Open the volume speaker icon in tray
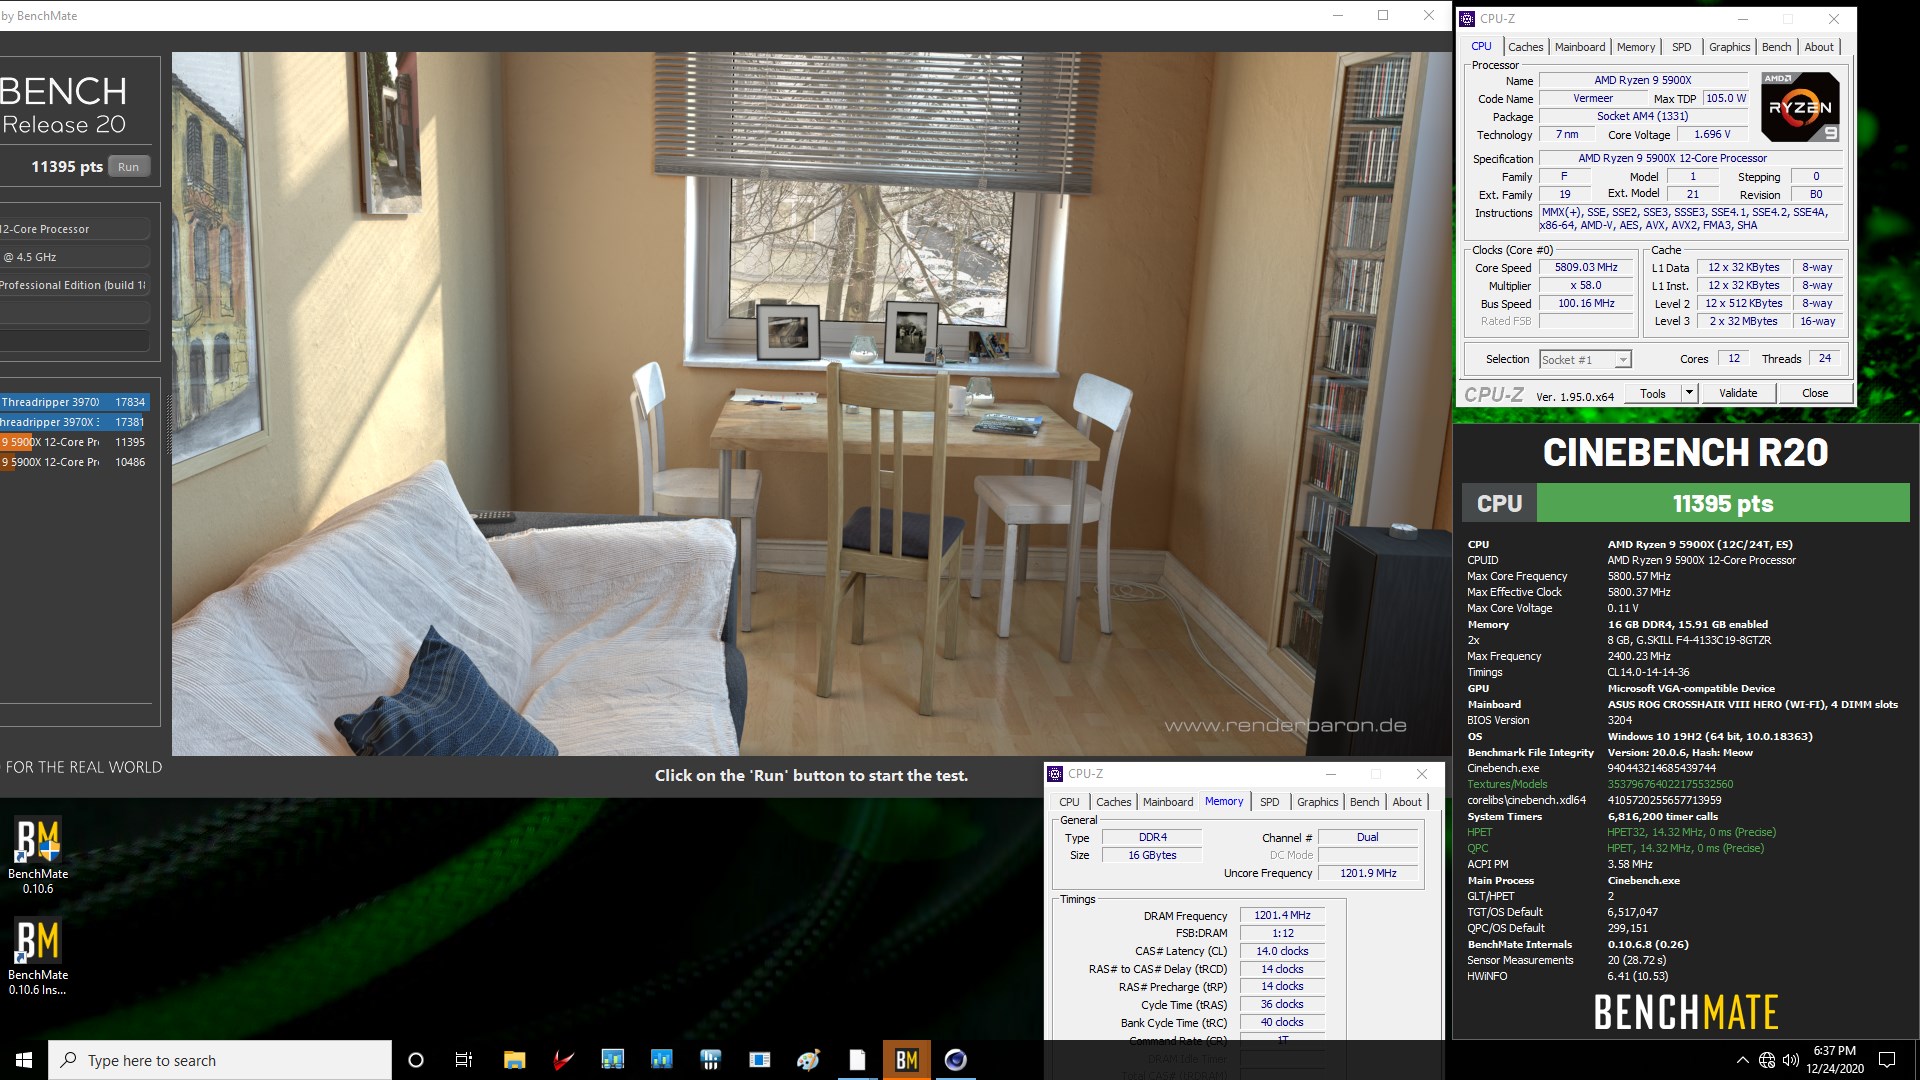The height and width of the screenshot is (1080, 1920). coord(1790,1060)
